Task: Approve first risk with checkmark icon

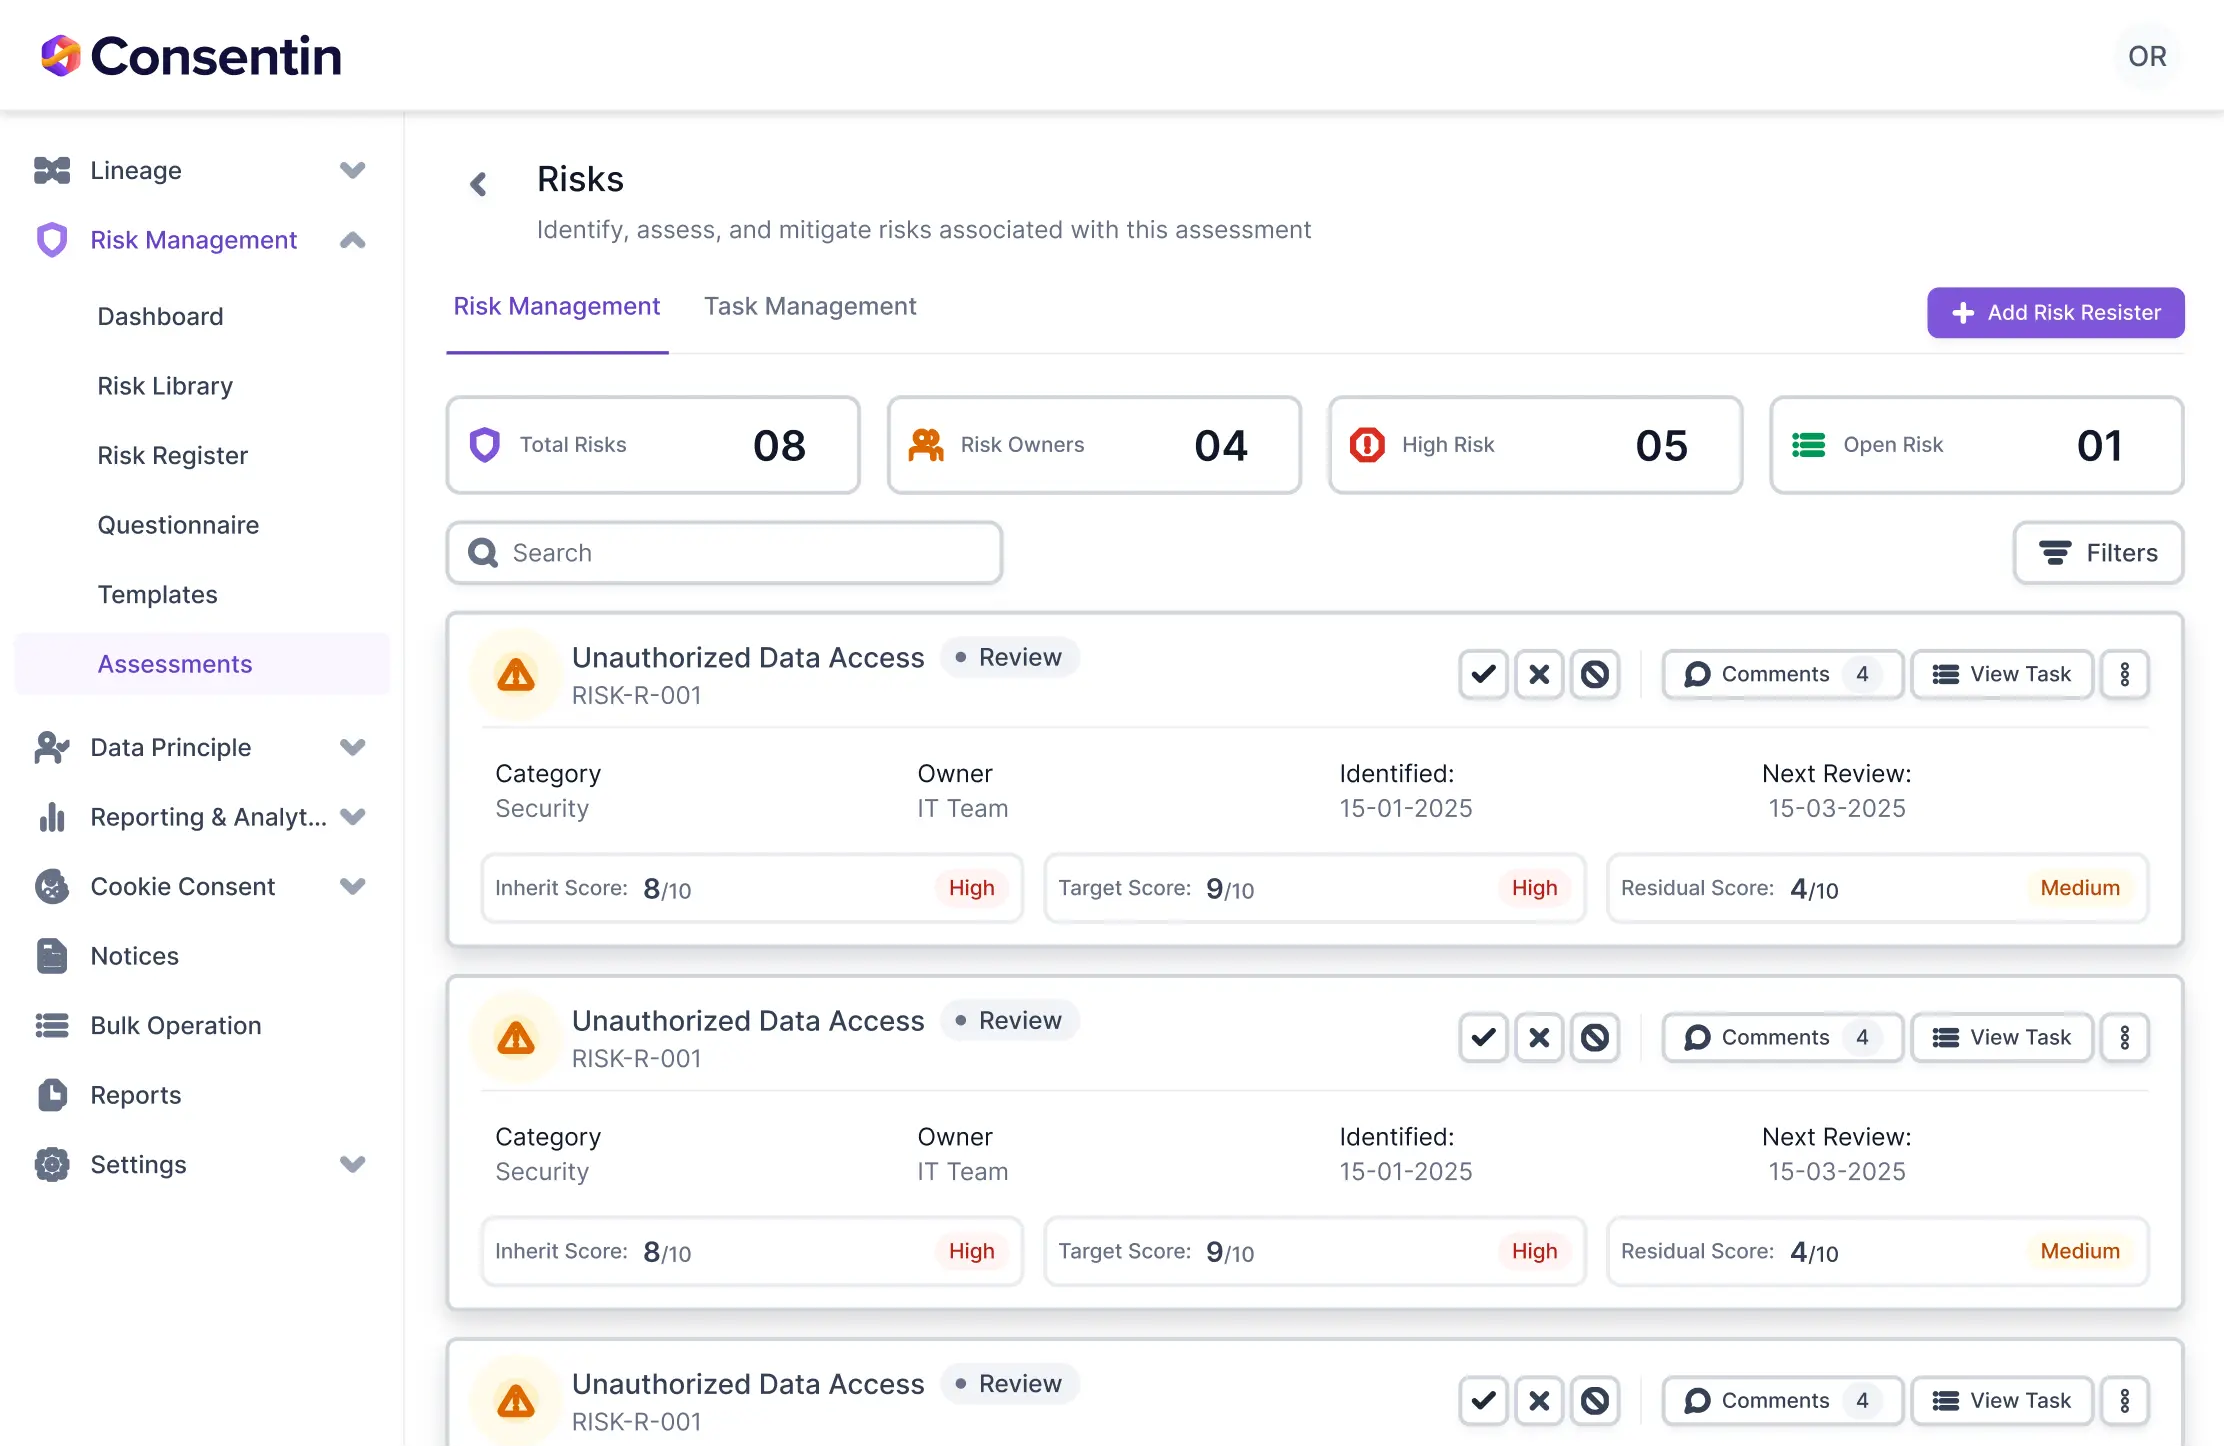Action: coord(1483,674)
